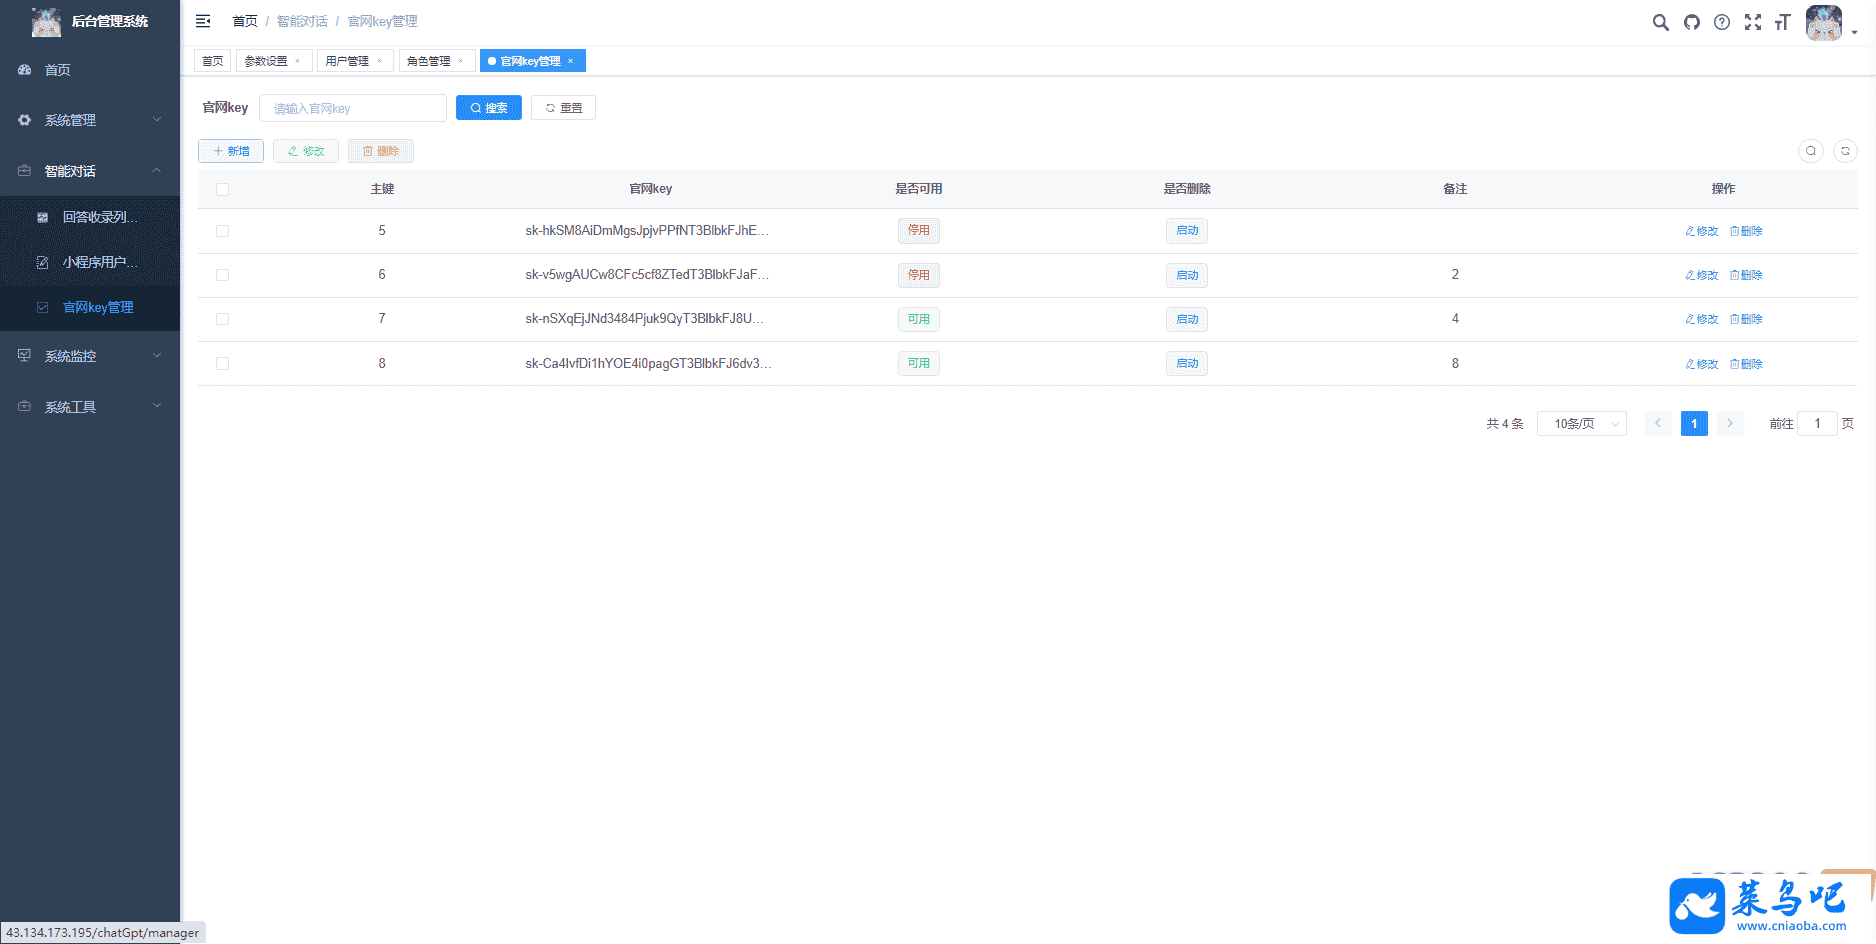The height and width of the screenshot is (944, 1876).
Task: Toggle fullscreen mode icon
Action: (1753, 22)
